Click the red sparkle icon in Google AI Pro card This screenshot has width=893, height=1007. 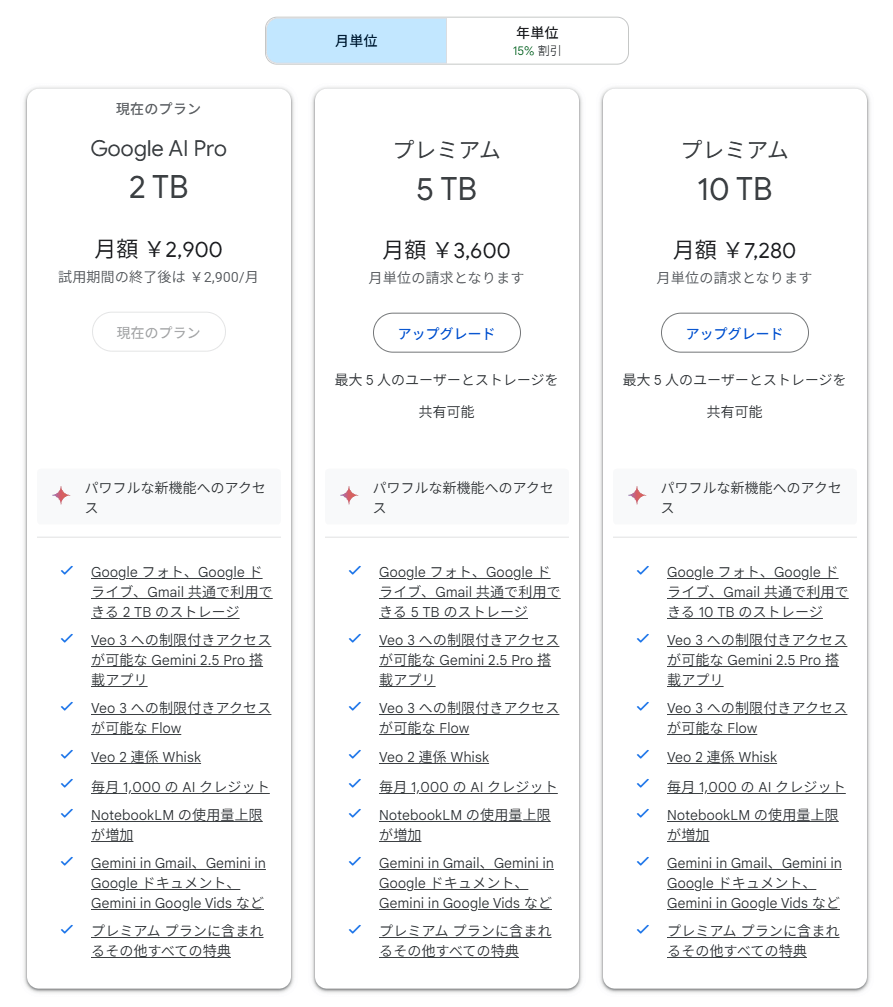coord(61,495)
